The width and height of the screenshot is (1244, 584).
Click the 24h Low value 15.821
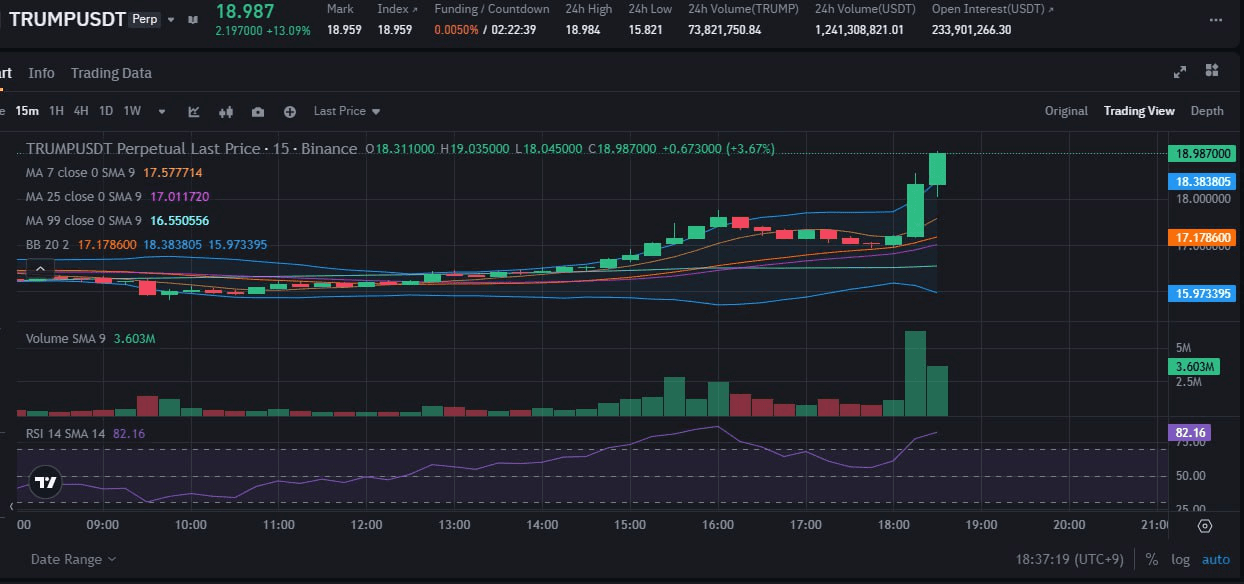click(x=646, y=30)
